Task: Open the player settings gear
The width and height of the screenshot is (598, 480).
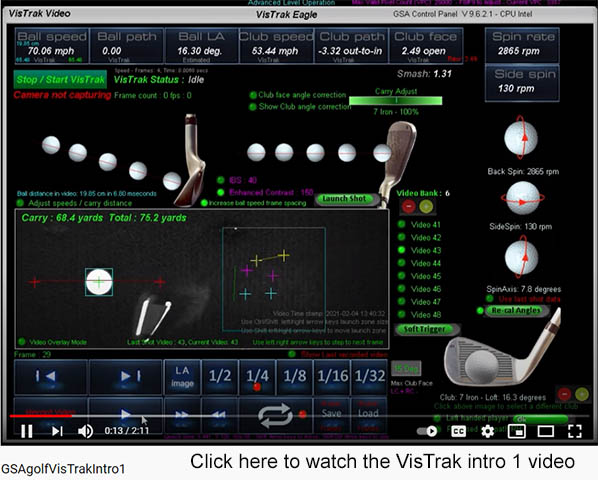Action: (x=487, y=431)
